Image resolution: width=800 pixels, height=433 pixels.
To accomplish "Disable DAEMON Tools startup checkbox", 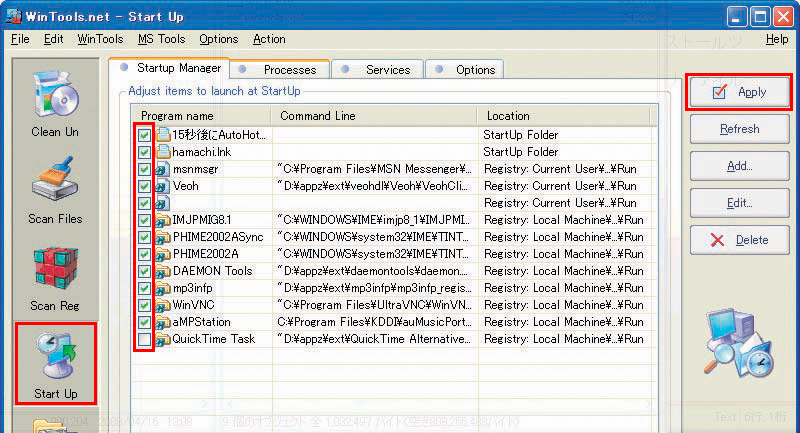I will point(144,271).
